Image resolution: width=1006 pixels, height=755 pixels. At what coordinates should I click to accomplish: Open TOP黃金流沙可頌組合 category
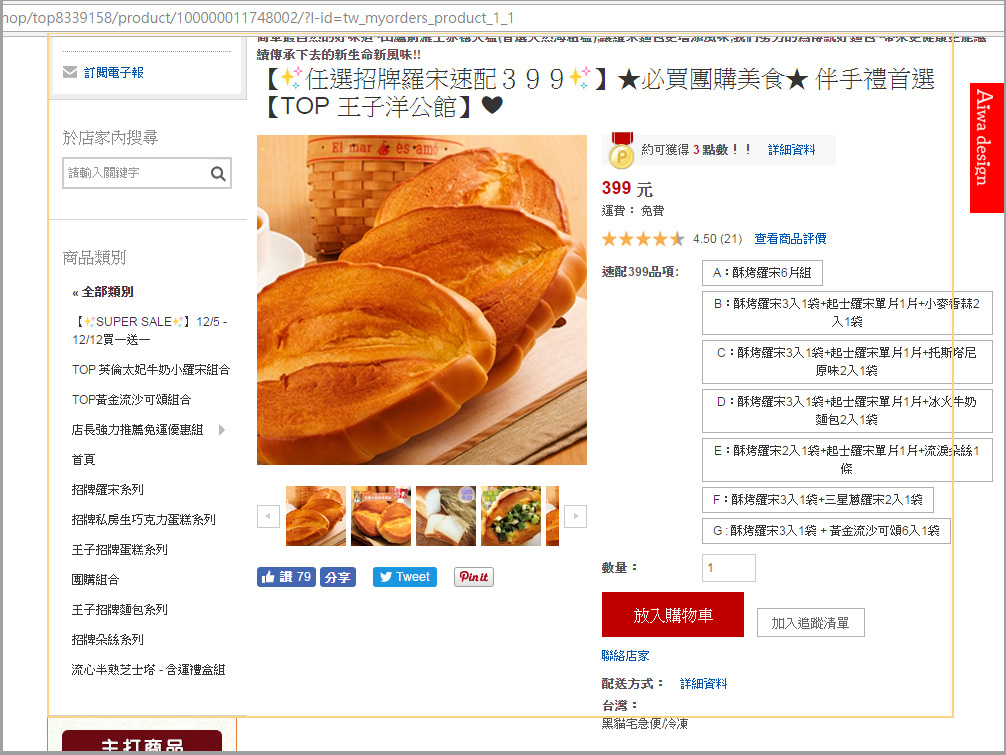click(132, 400)
